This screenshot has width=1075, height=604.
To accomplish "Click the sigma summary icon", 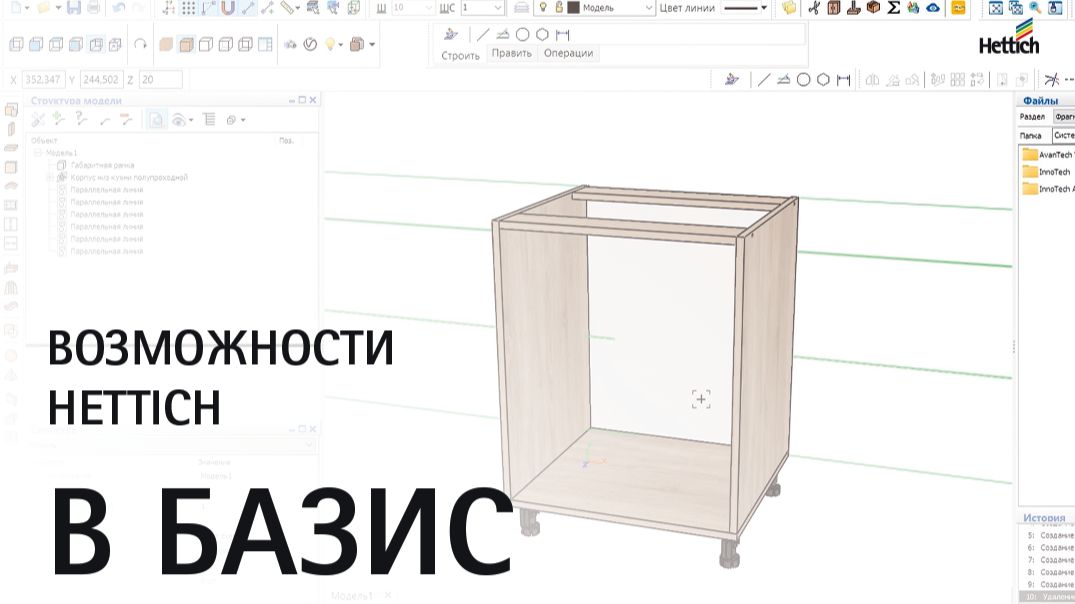I will pos(893,8).
